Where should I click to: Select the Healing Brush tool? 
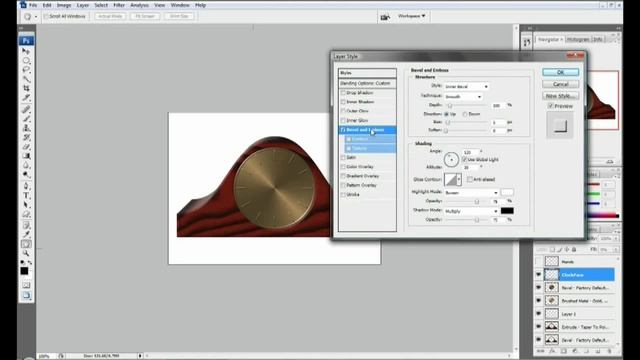click(x=26, y=109)
